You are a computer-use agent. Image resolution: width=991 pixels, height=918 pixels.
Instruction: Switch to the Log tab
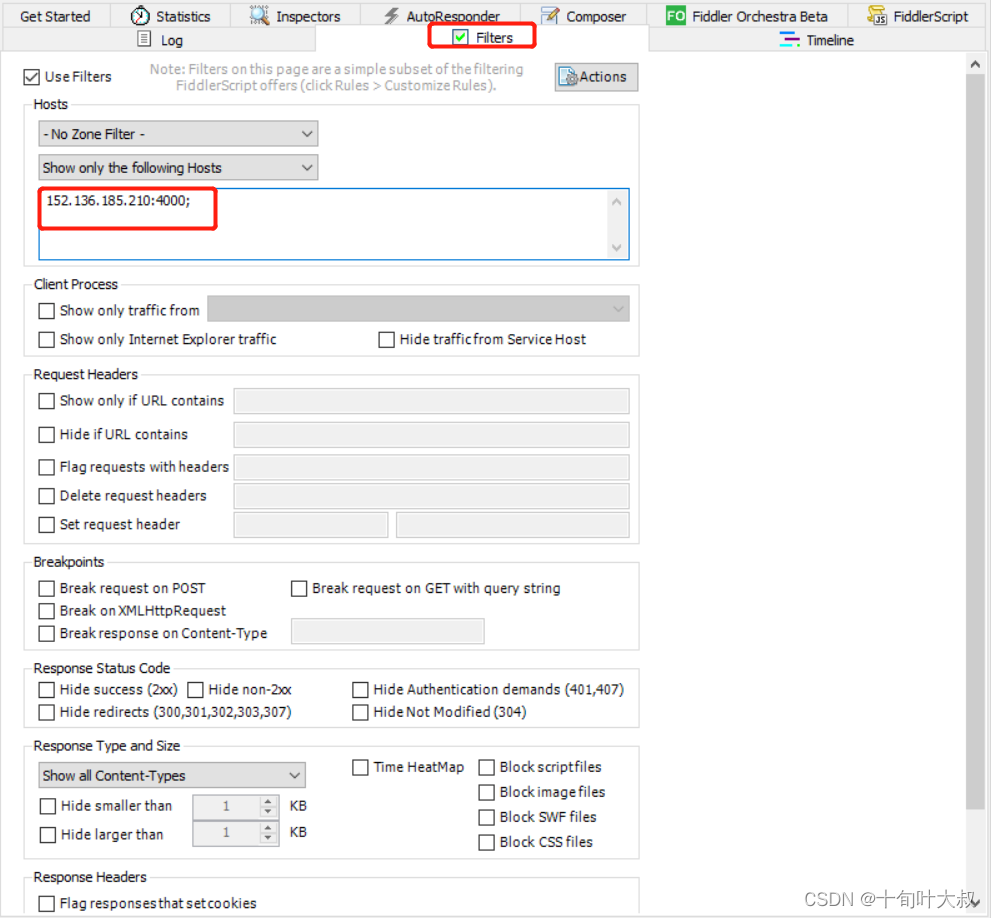tap(159, 40)
